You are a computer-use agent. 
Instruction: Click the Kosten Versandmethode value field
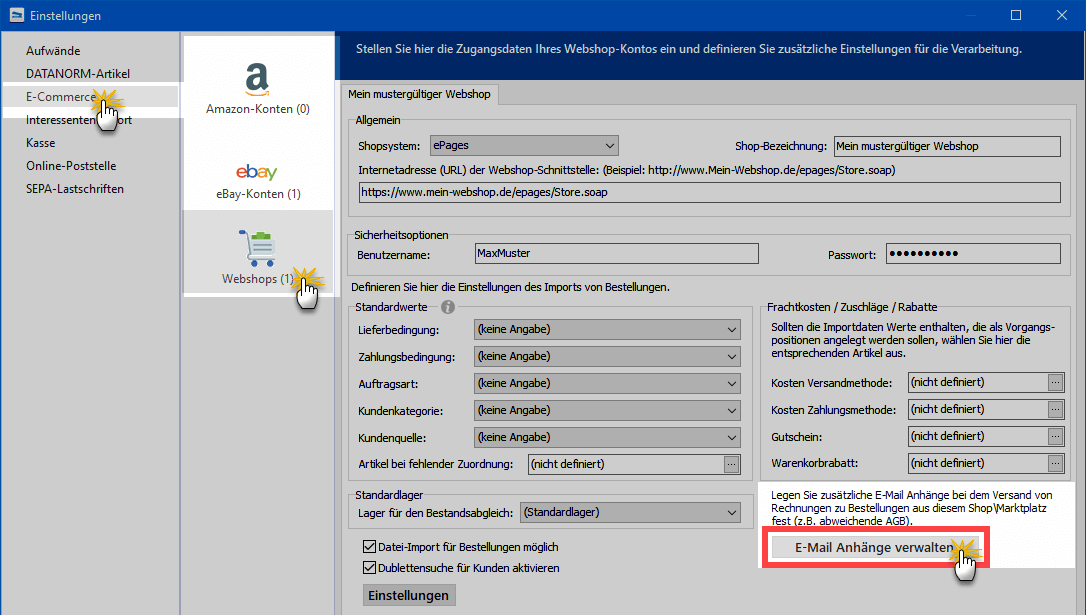978,382
